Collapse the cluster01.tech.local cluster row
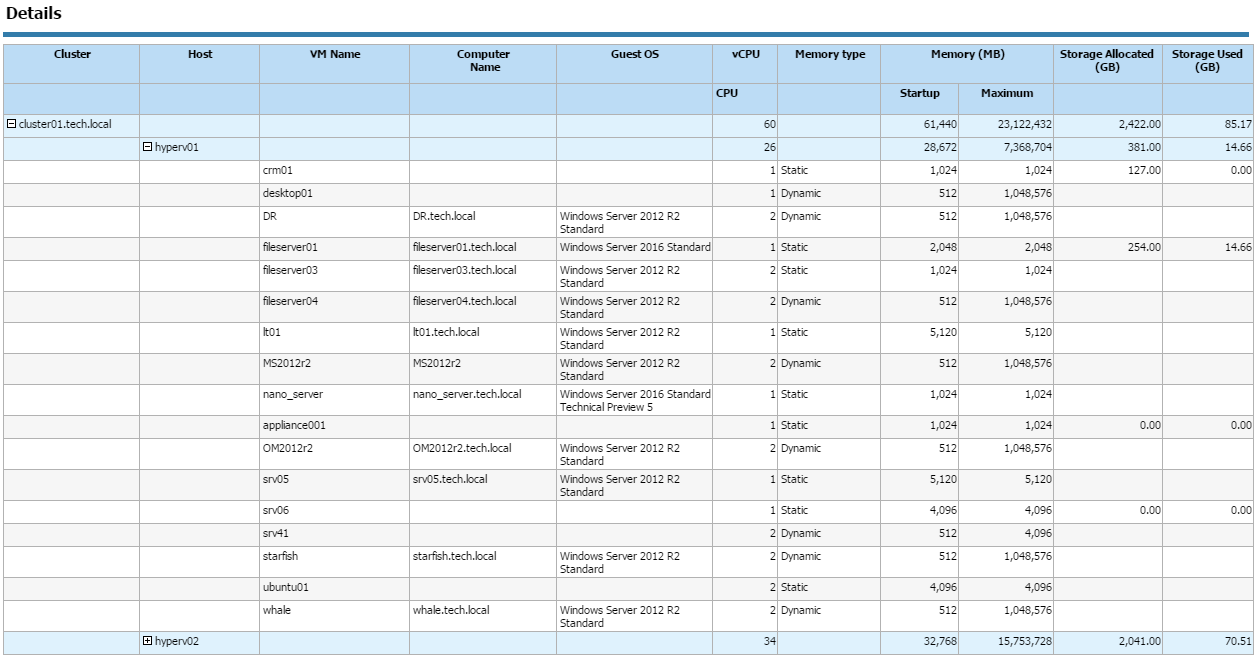 (x=12, y=124)
